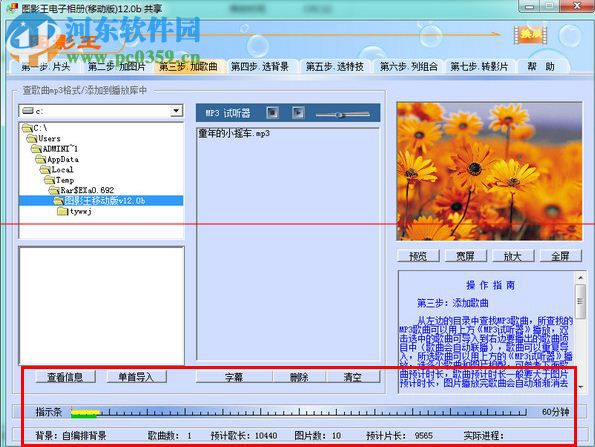The image size is (595, 447).
Task: Switch to 第六步 列组合 tab
Action: pos(409,67)
